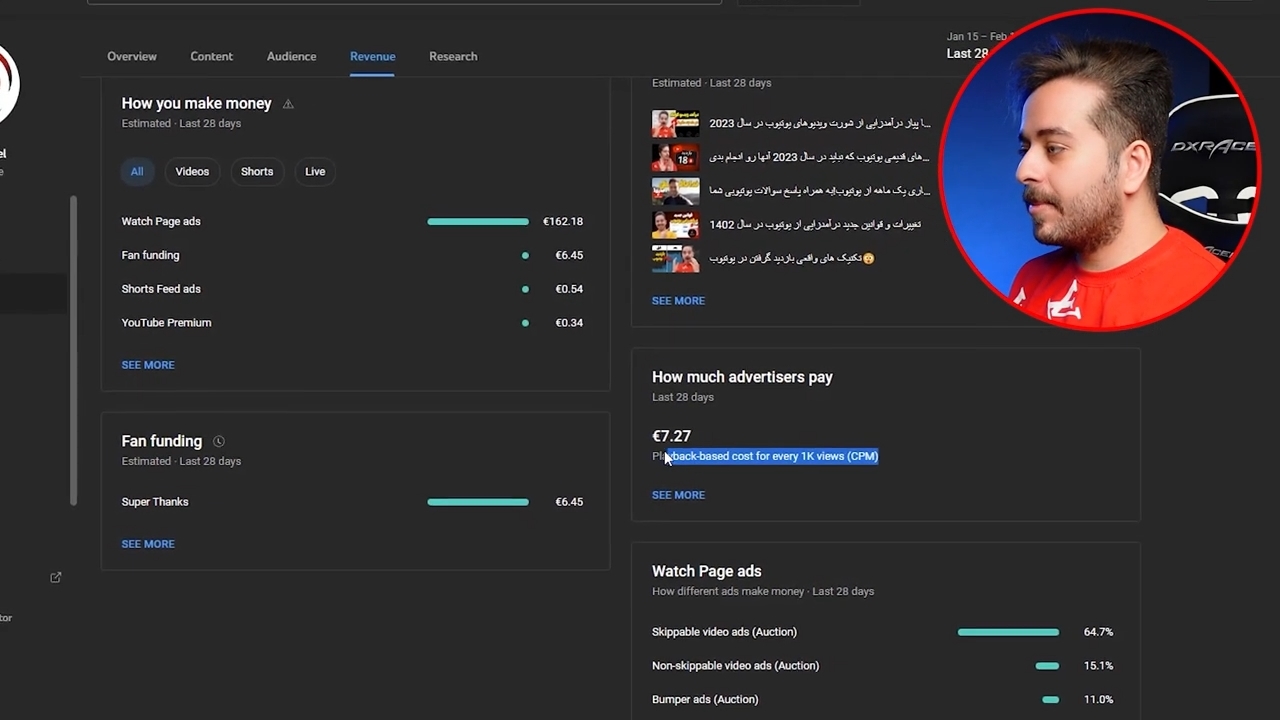Expand See More under How much advertisers pay

tap(678, 495)
